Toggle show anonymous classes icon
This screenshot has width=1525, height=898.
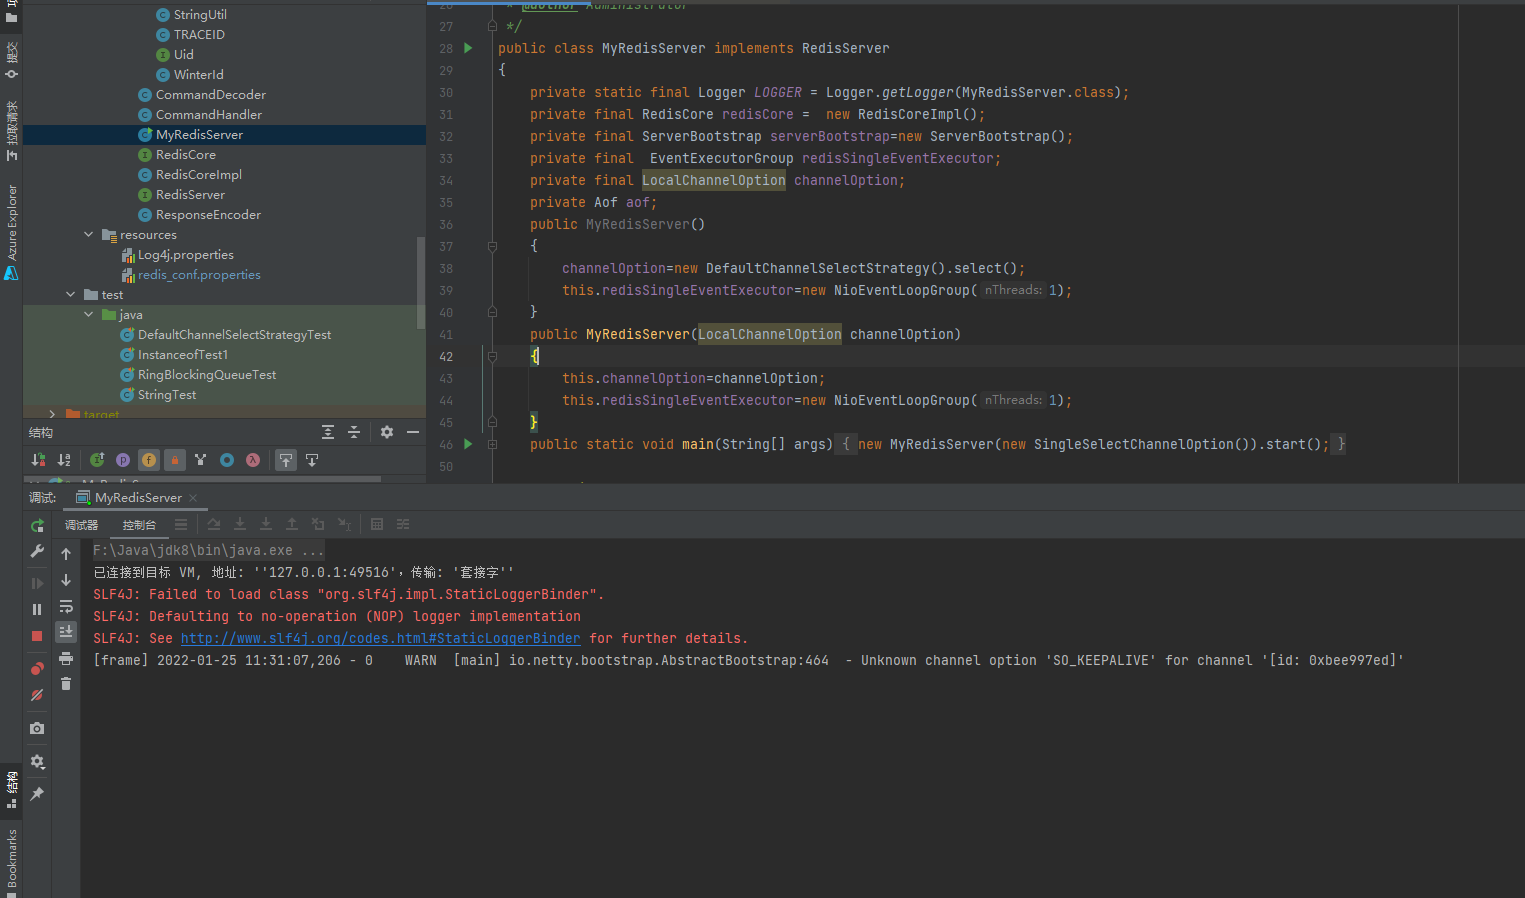point(227,460)
